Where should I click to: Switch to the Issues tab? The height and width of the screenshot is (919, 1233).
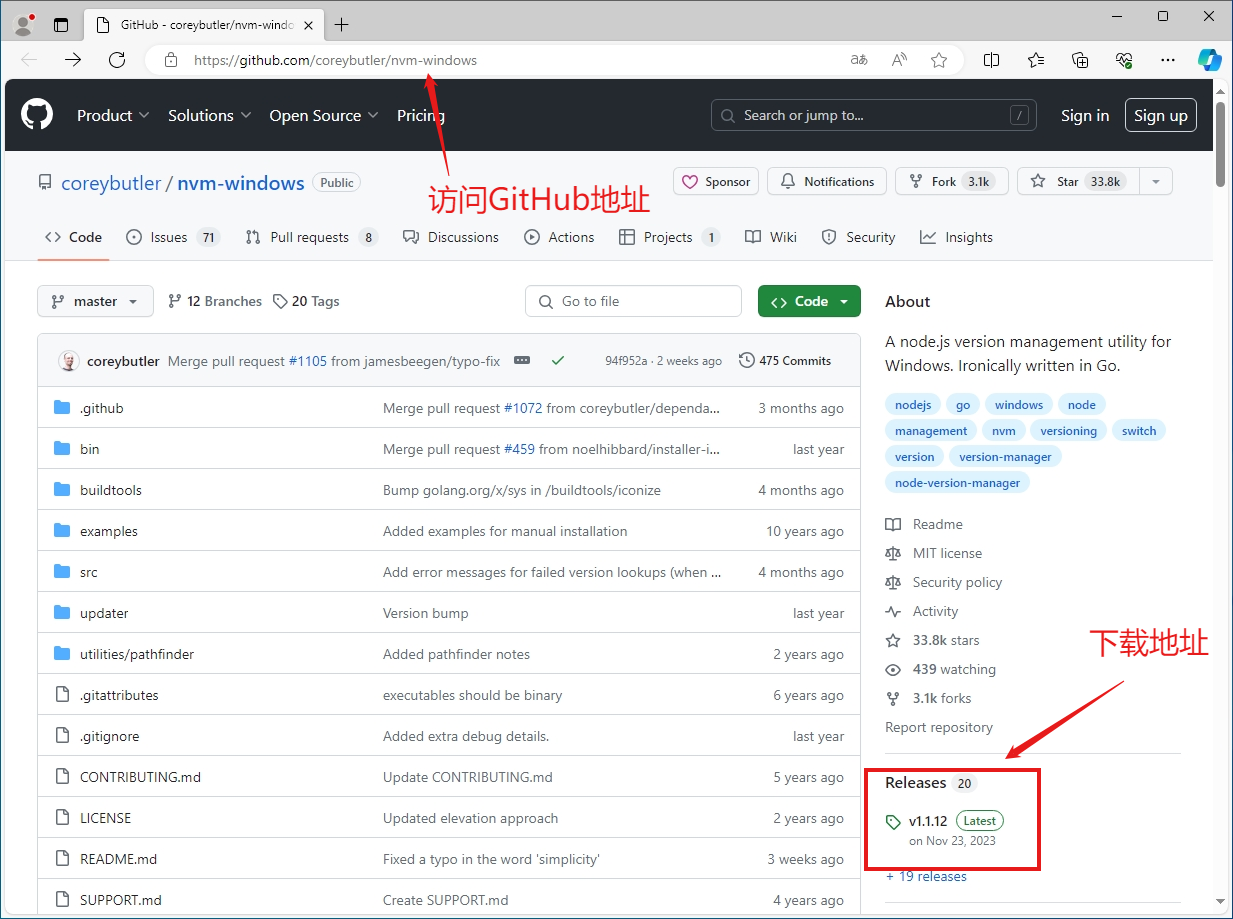click(173, 237)
